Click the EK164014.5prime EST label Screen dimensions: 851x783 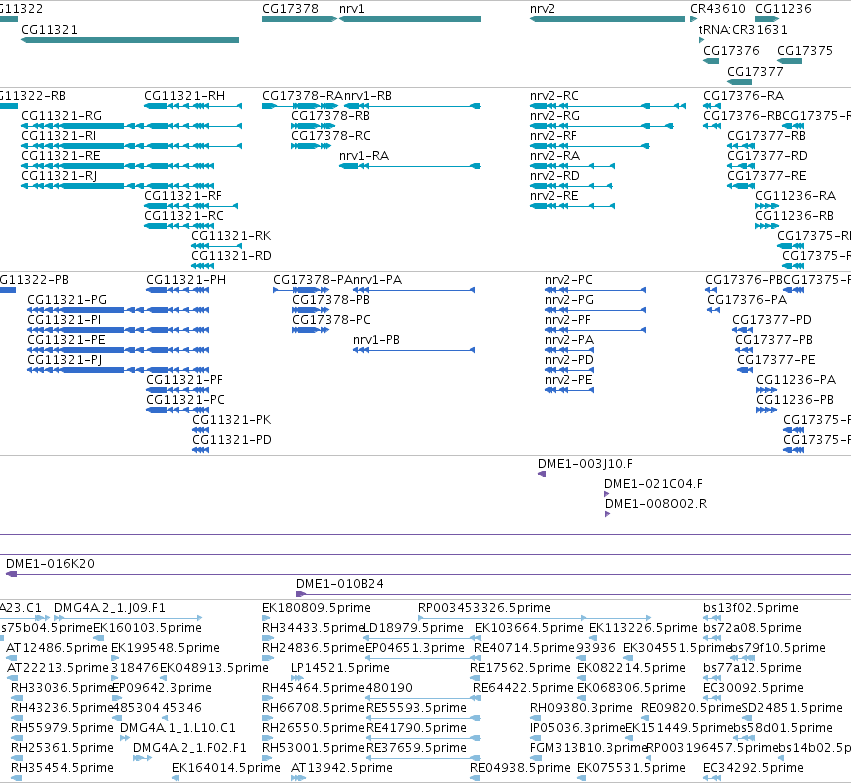click(x=226, y=768)
